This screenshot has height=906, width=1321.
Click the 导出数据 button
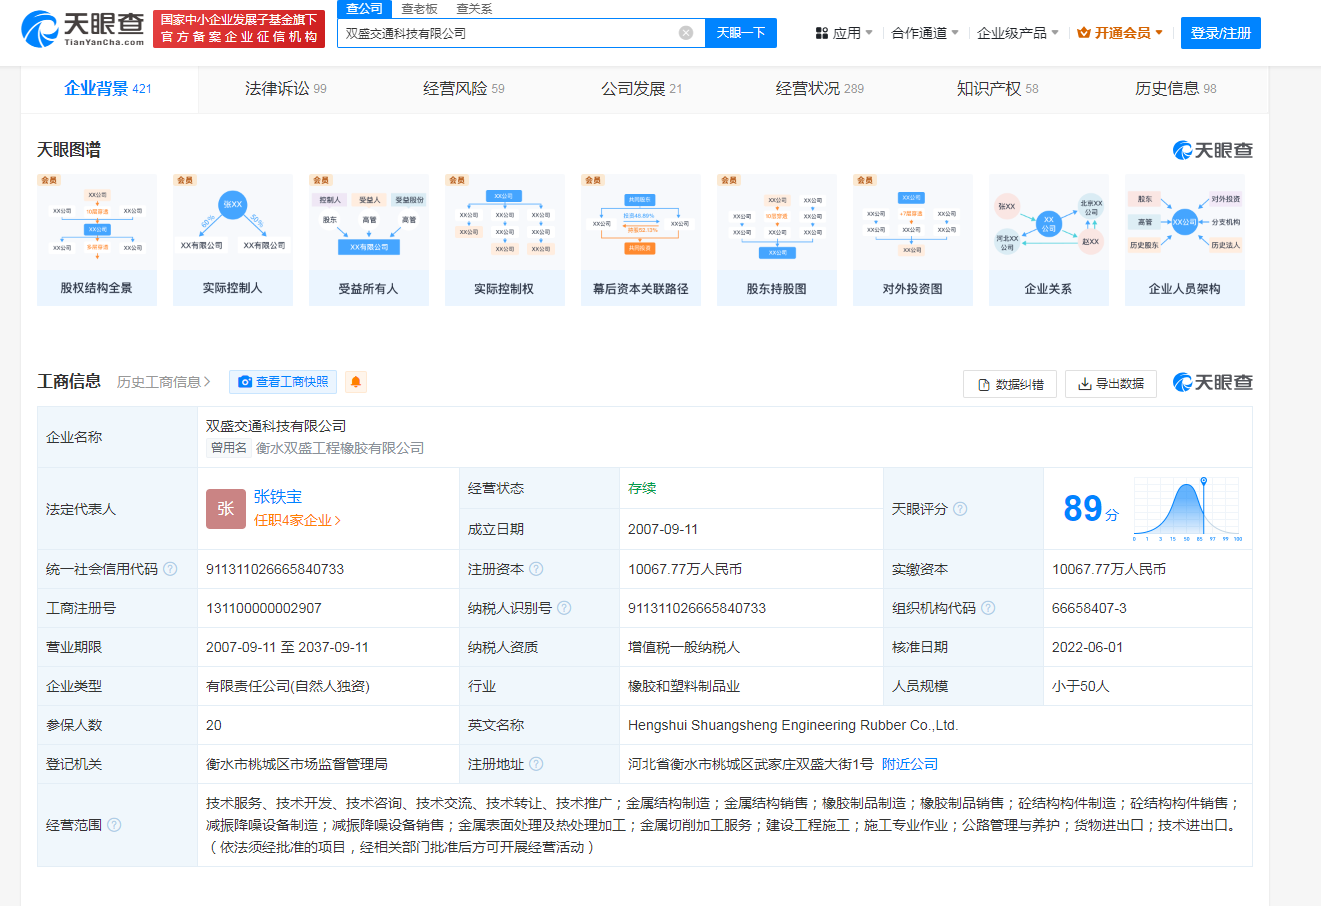pos(1111,384)
